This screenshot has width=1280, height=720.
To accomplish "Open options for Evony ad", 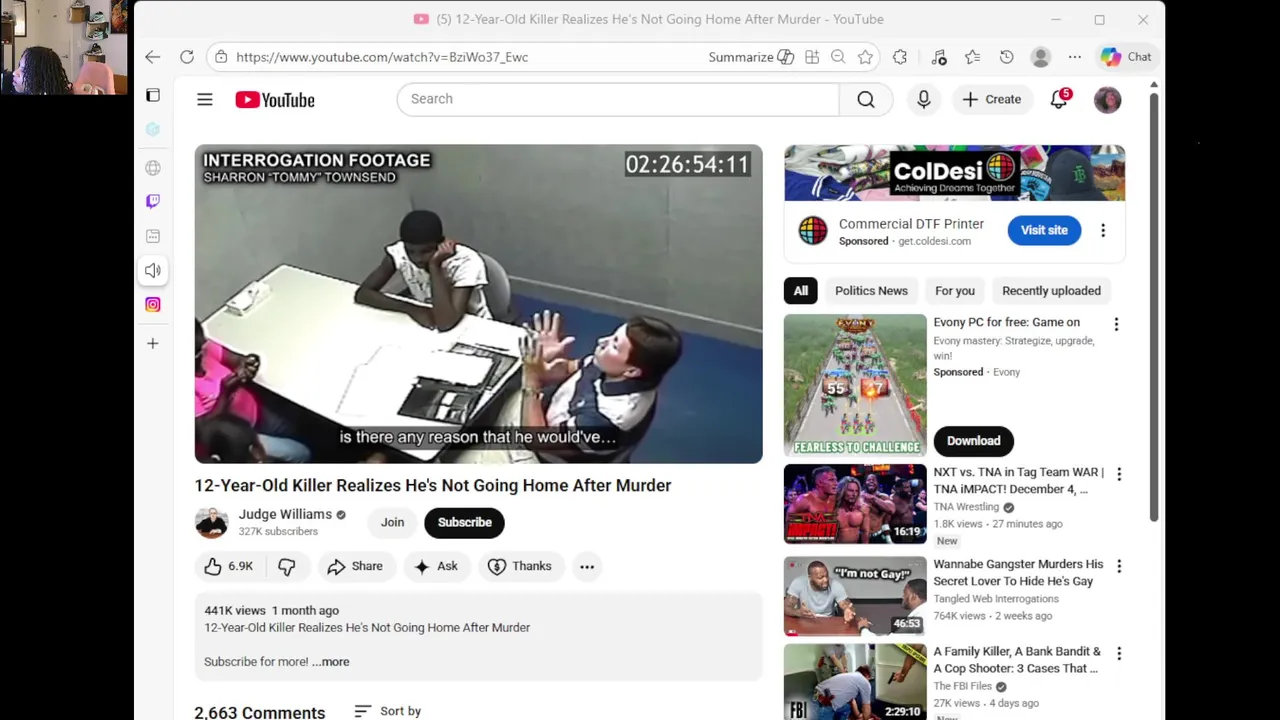I will 1116,324.
